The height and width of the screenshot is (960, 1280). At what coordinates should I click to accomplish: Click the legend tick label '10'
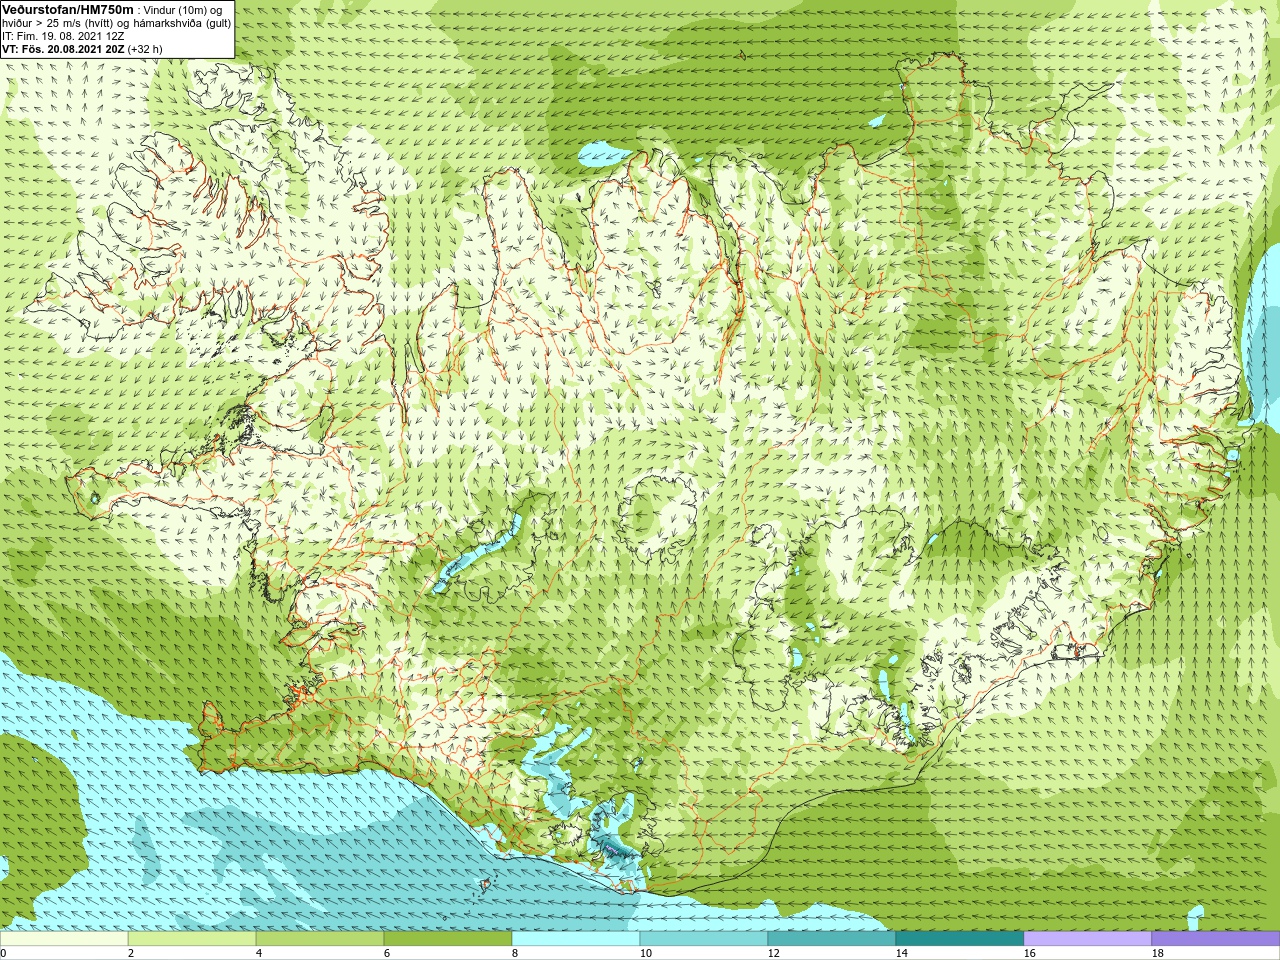pos(646,954)
